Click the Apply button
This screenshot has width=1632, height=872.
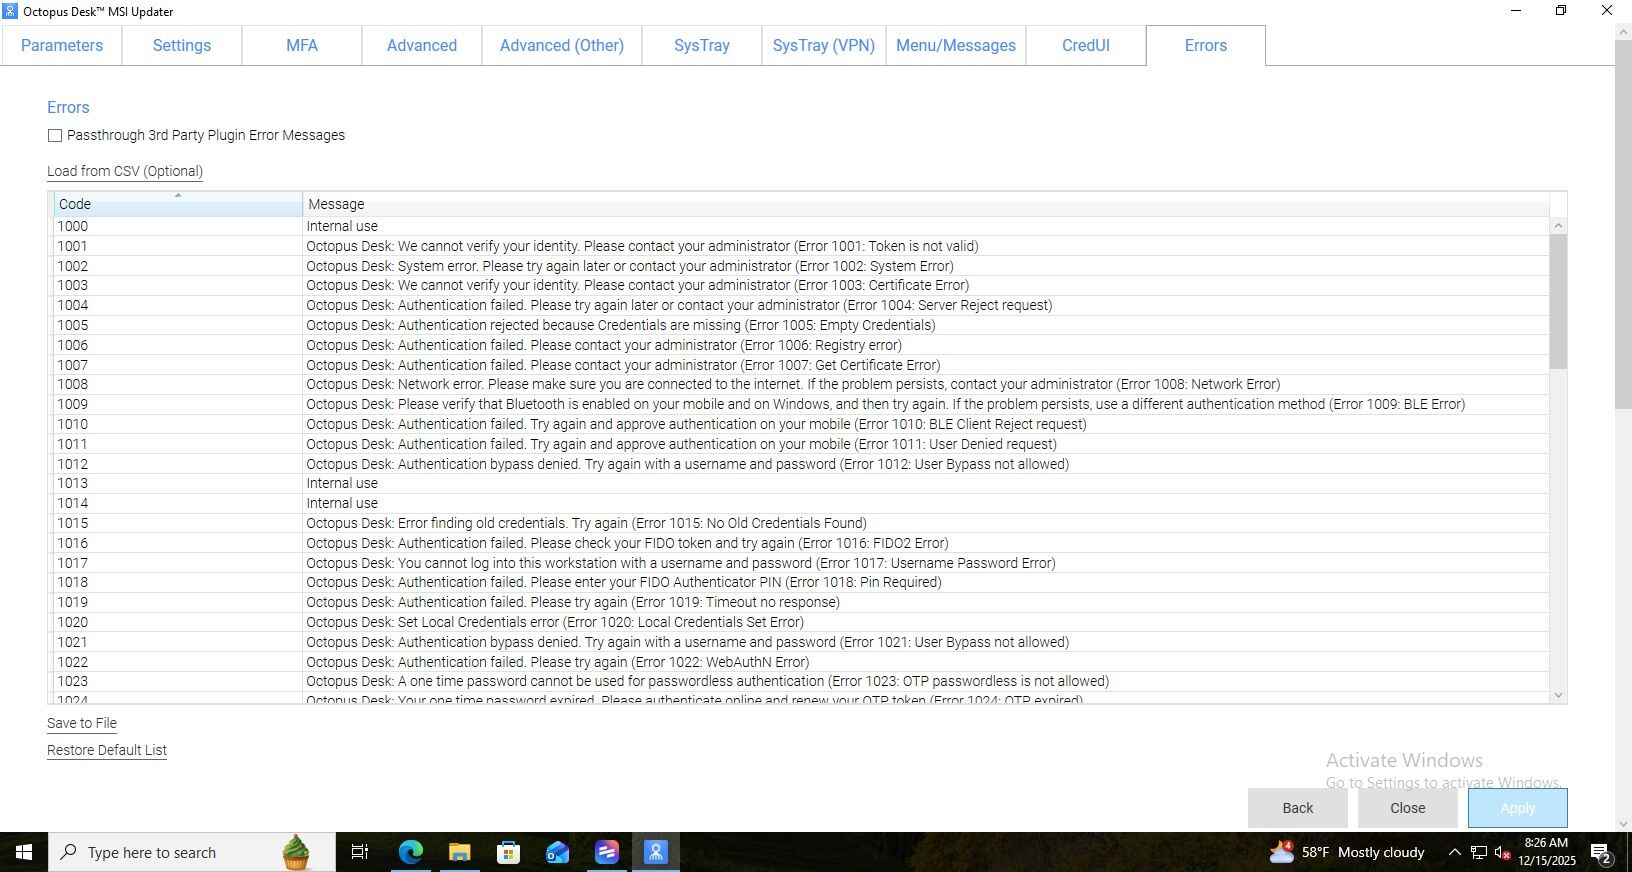(x=1518, y=808)
